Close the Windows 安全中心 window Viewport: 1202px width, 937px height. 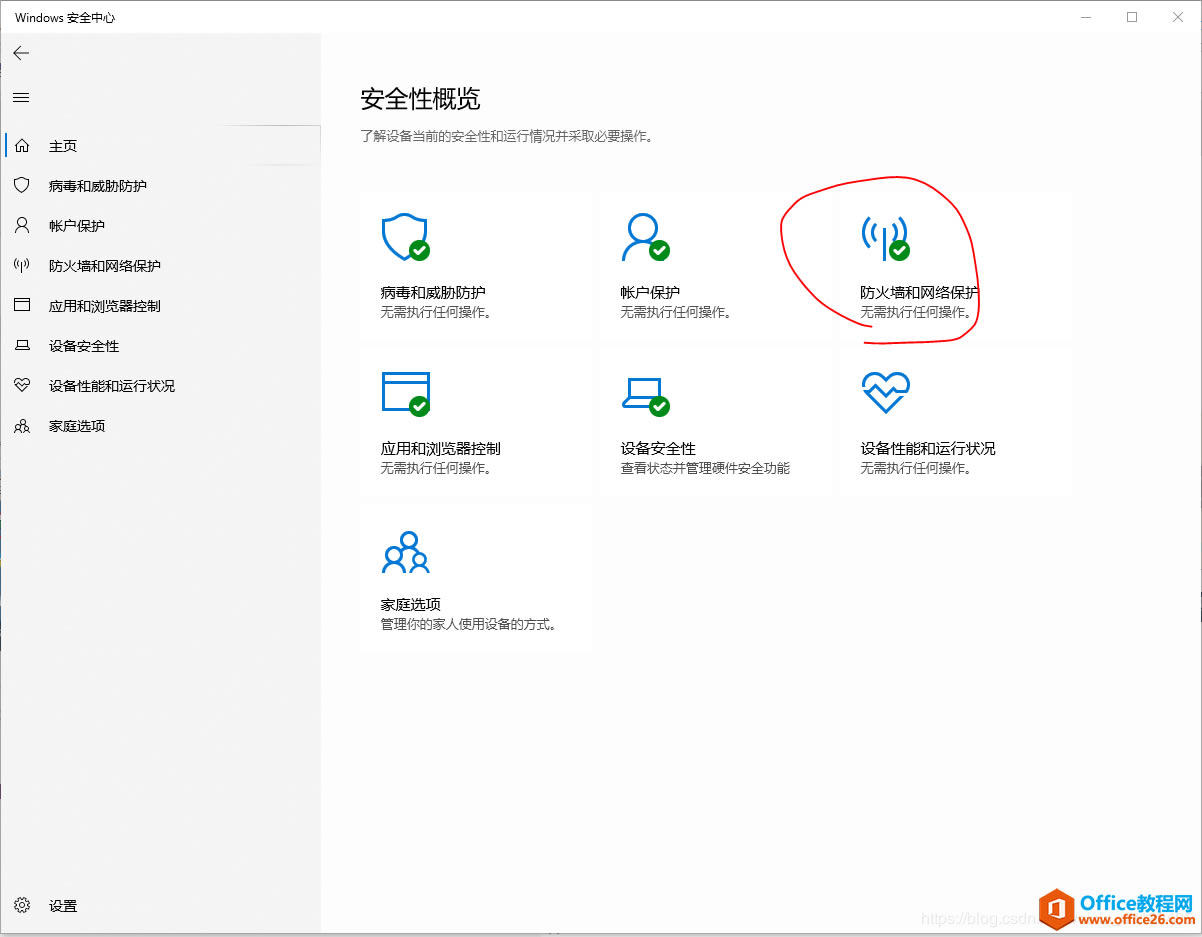pyautogui.click(x=1178, y=17)
